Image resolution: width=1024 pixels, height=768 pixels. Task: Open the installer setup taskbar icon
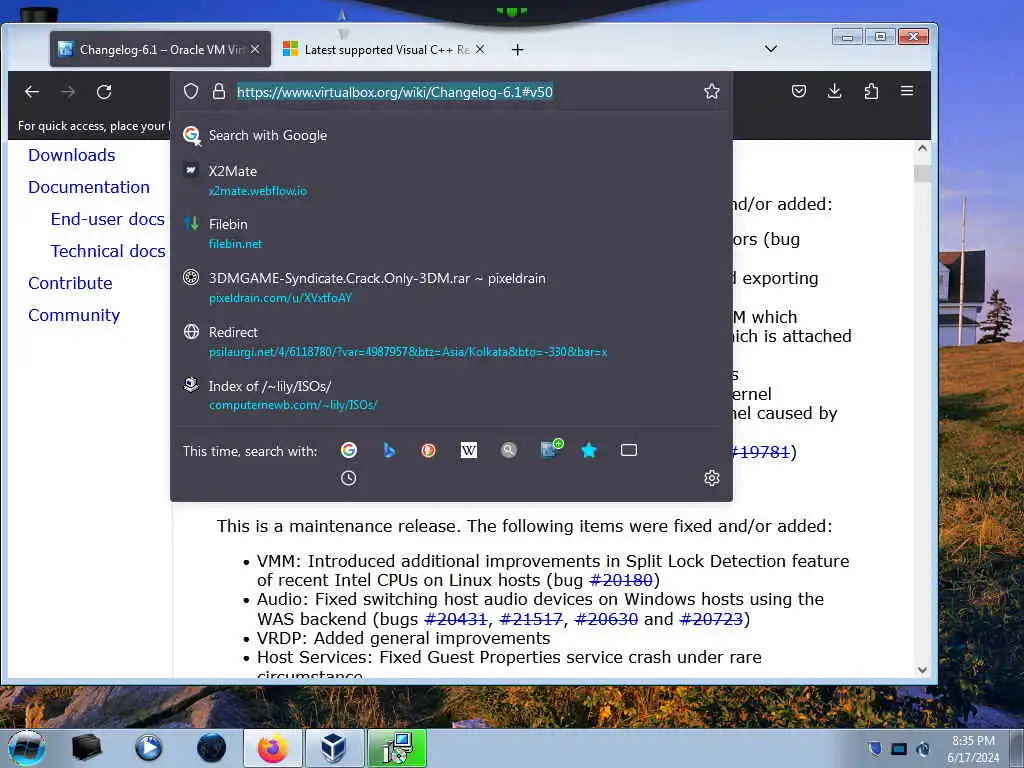tap(396, 748)
